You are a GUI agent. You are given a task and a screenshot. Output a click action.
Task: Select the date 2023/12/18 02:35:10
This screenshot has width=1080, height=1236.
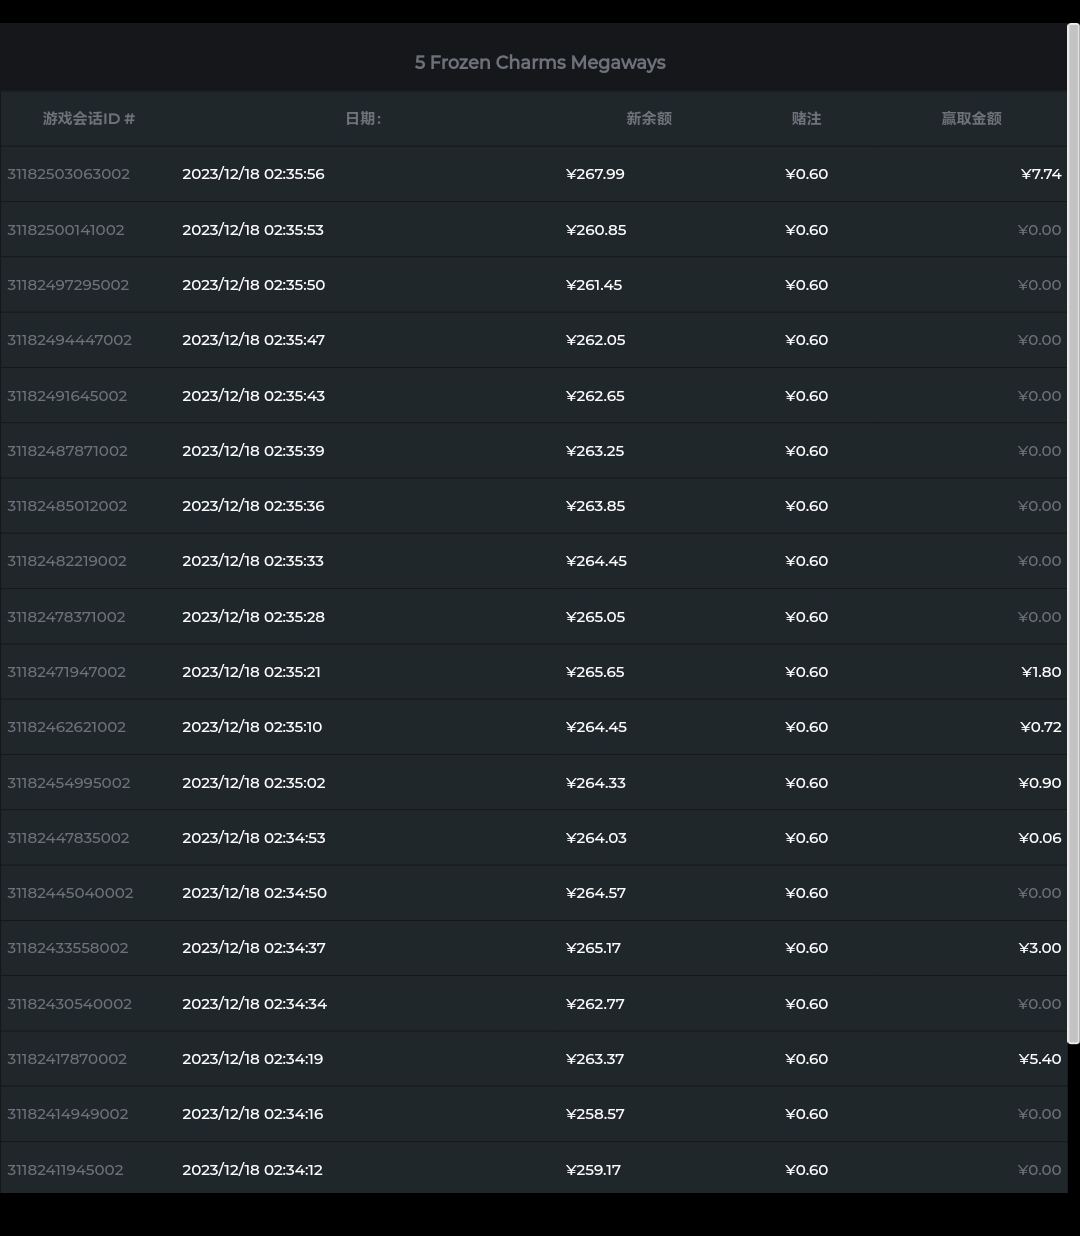pyautogui.click(x=252, y=727)
